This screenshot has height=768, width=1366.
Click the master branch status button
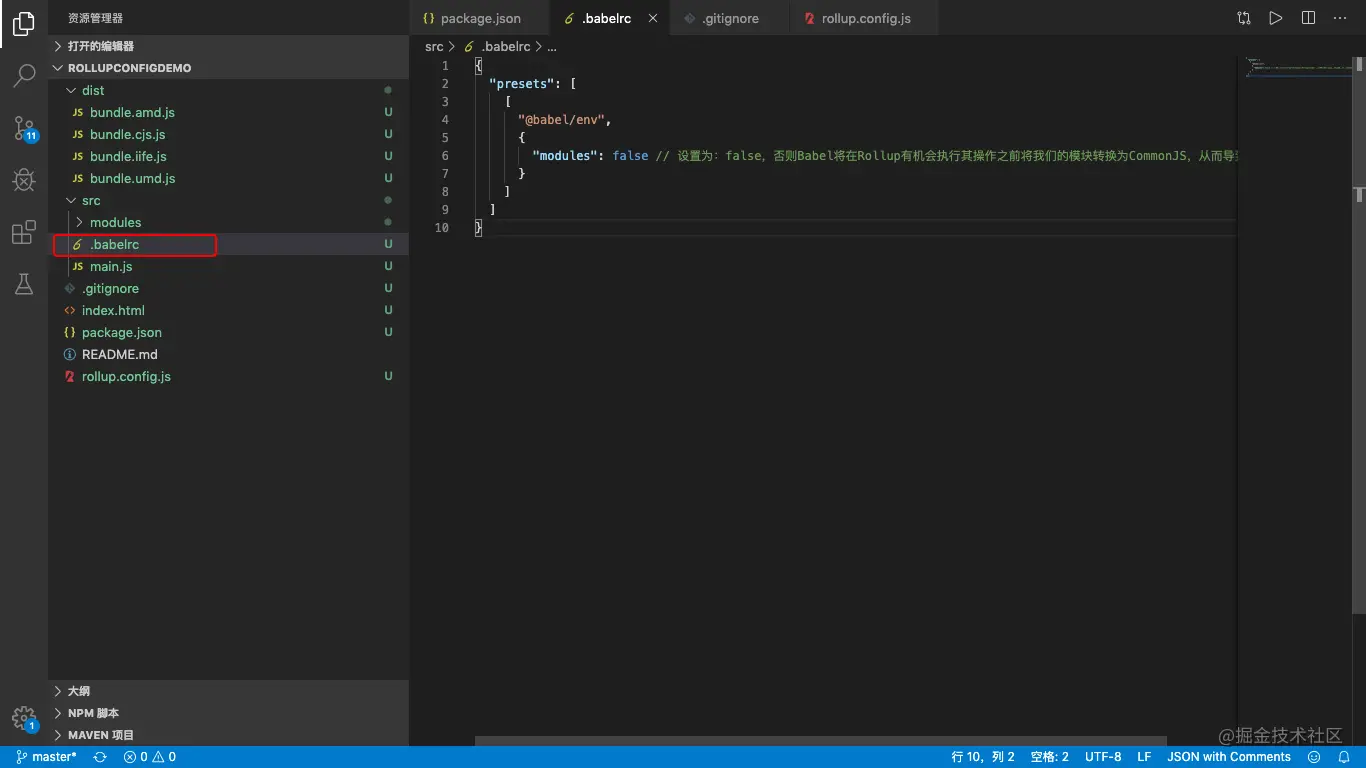47,757
